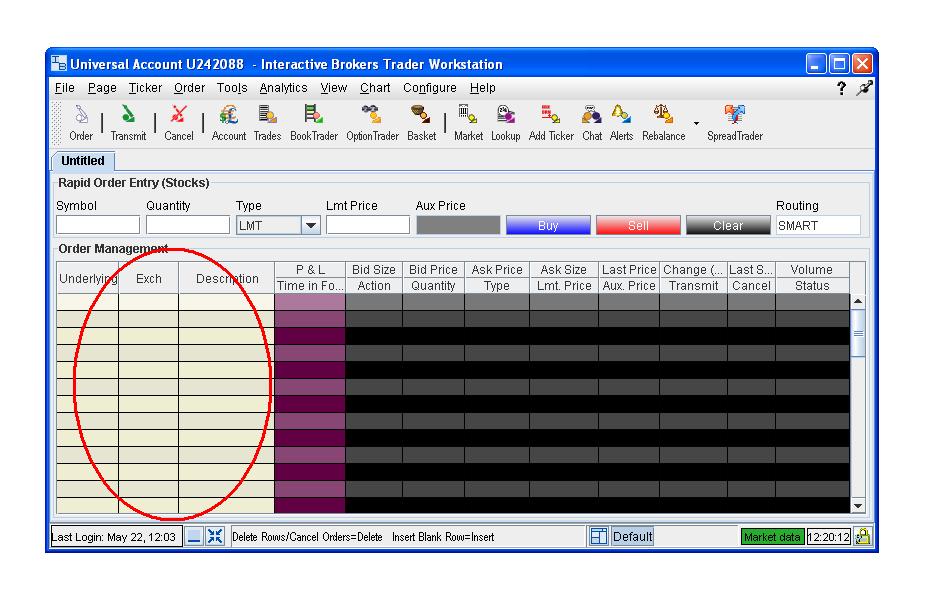This screenshot has width=939, height=614.
Task: Click the red Sell button
Action: [x=638, y=226]
